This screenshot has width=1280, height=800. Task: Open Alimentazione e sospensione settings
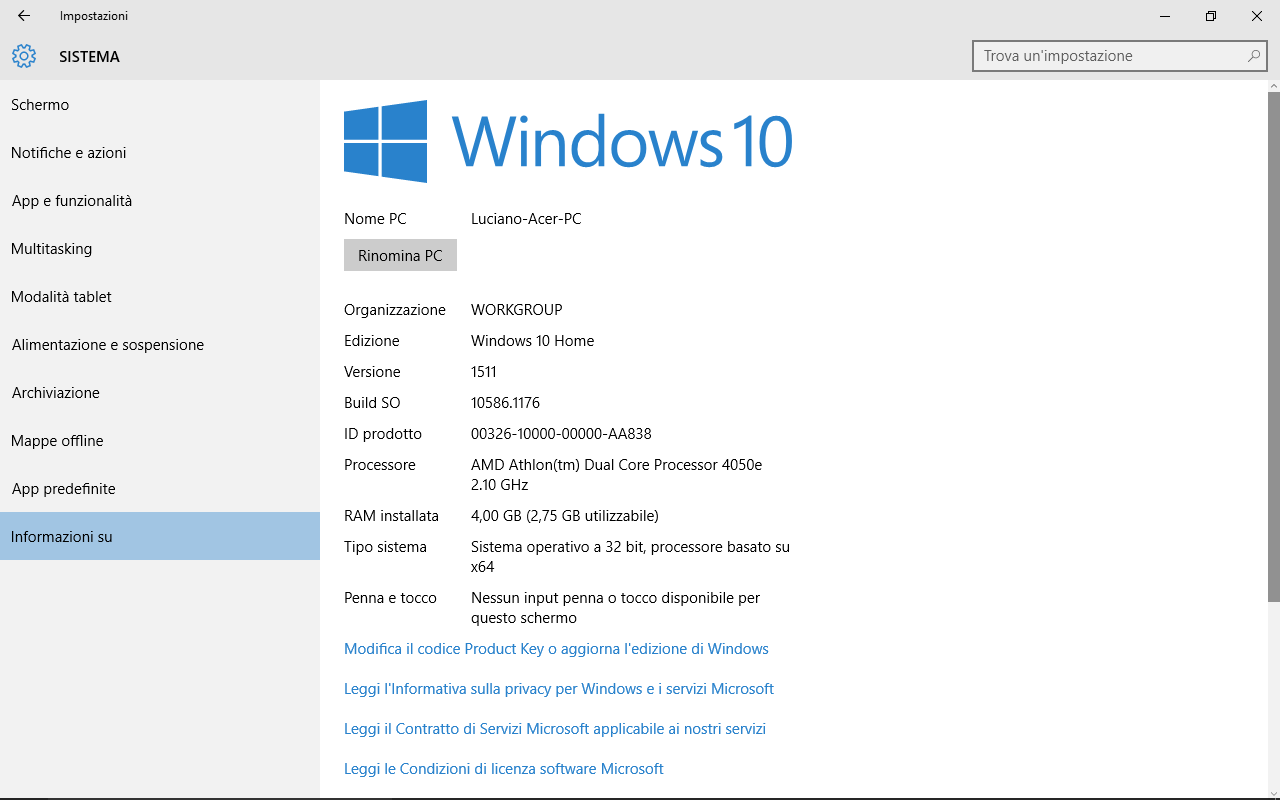point(108,345)
